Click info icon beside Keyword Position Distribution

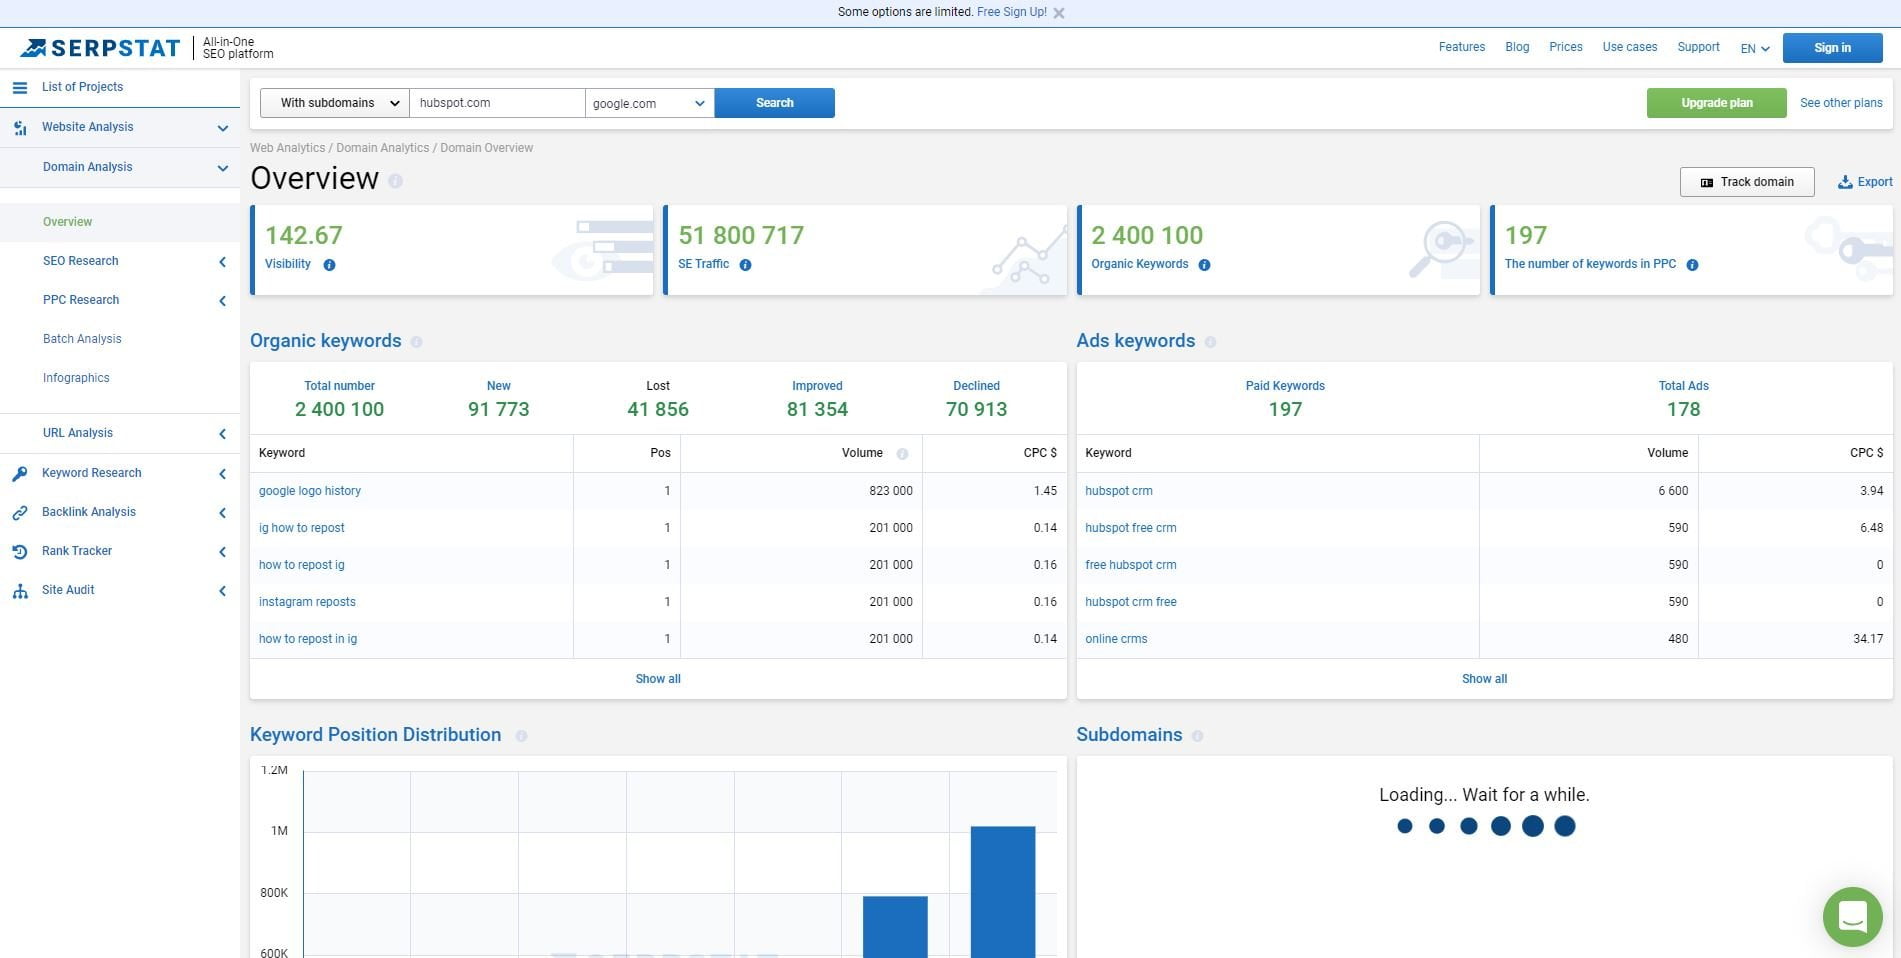(x=521, y=736)
